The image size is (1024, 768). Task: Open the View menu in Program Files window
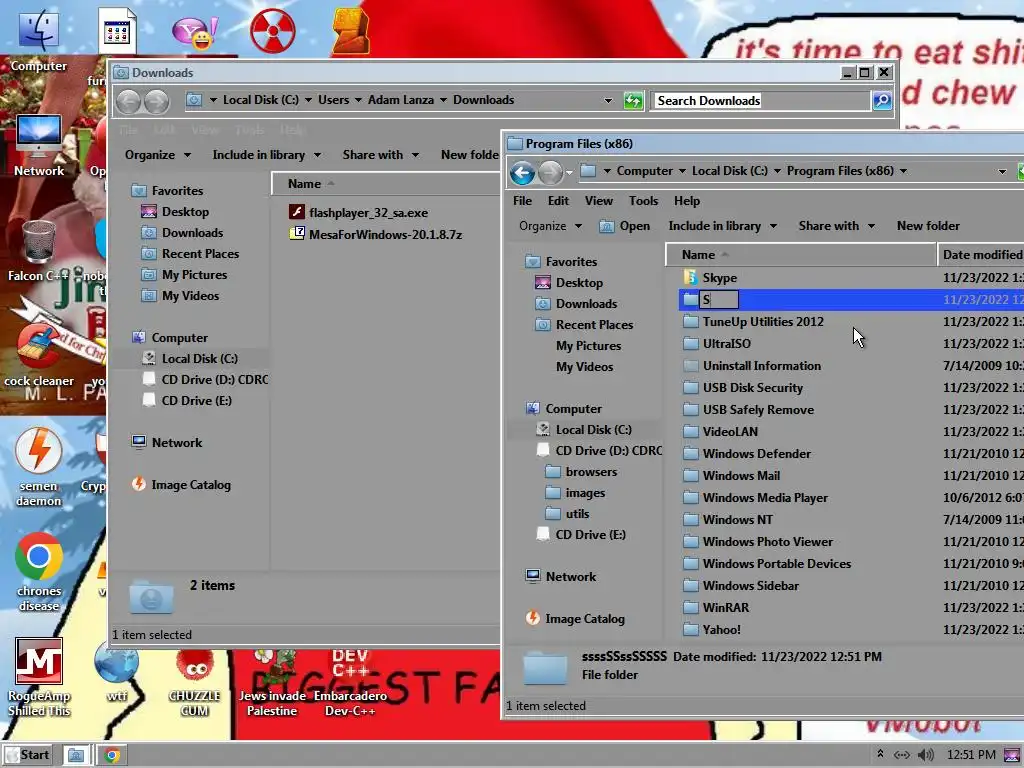click(x=599, y=200)
